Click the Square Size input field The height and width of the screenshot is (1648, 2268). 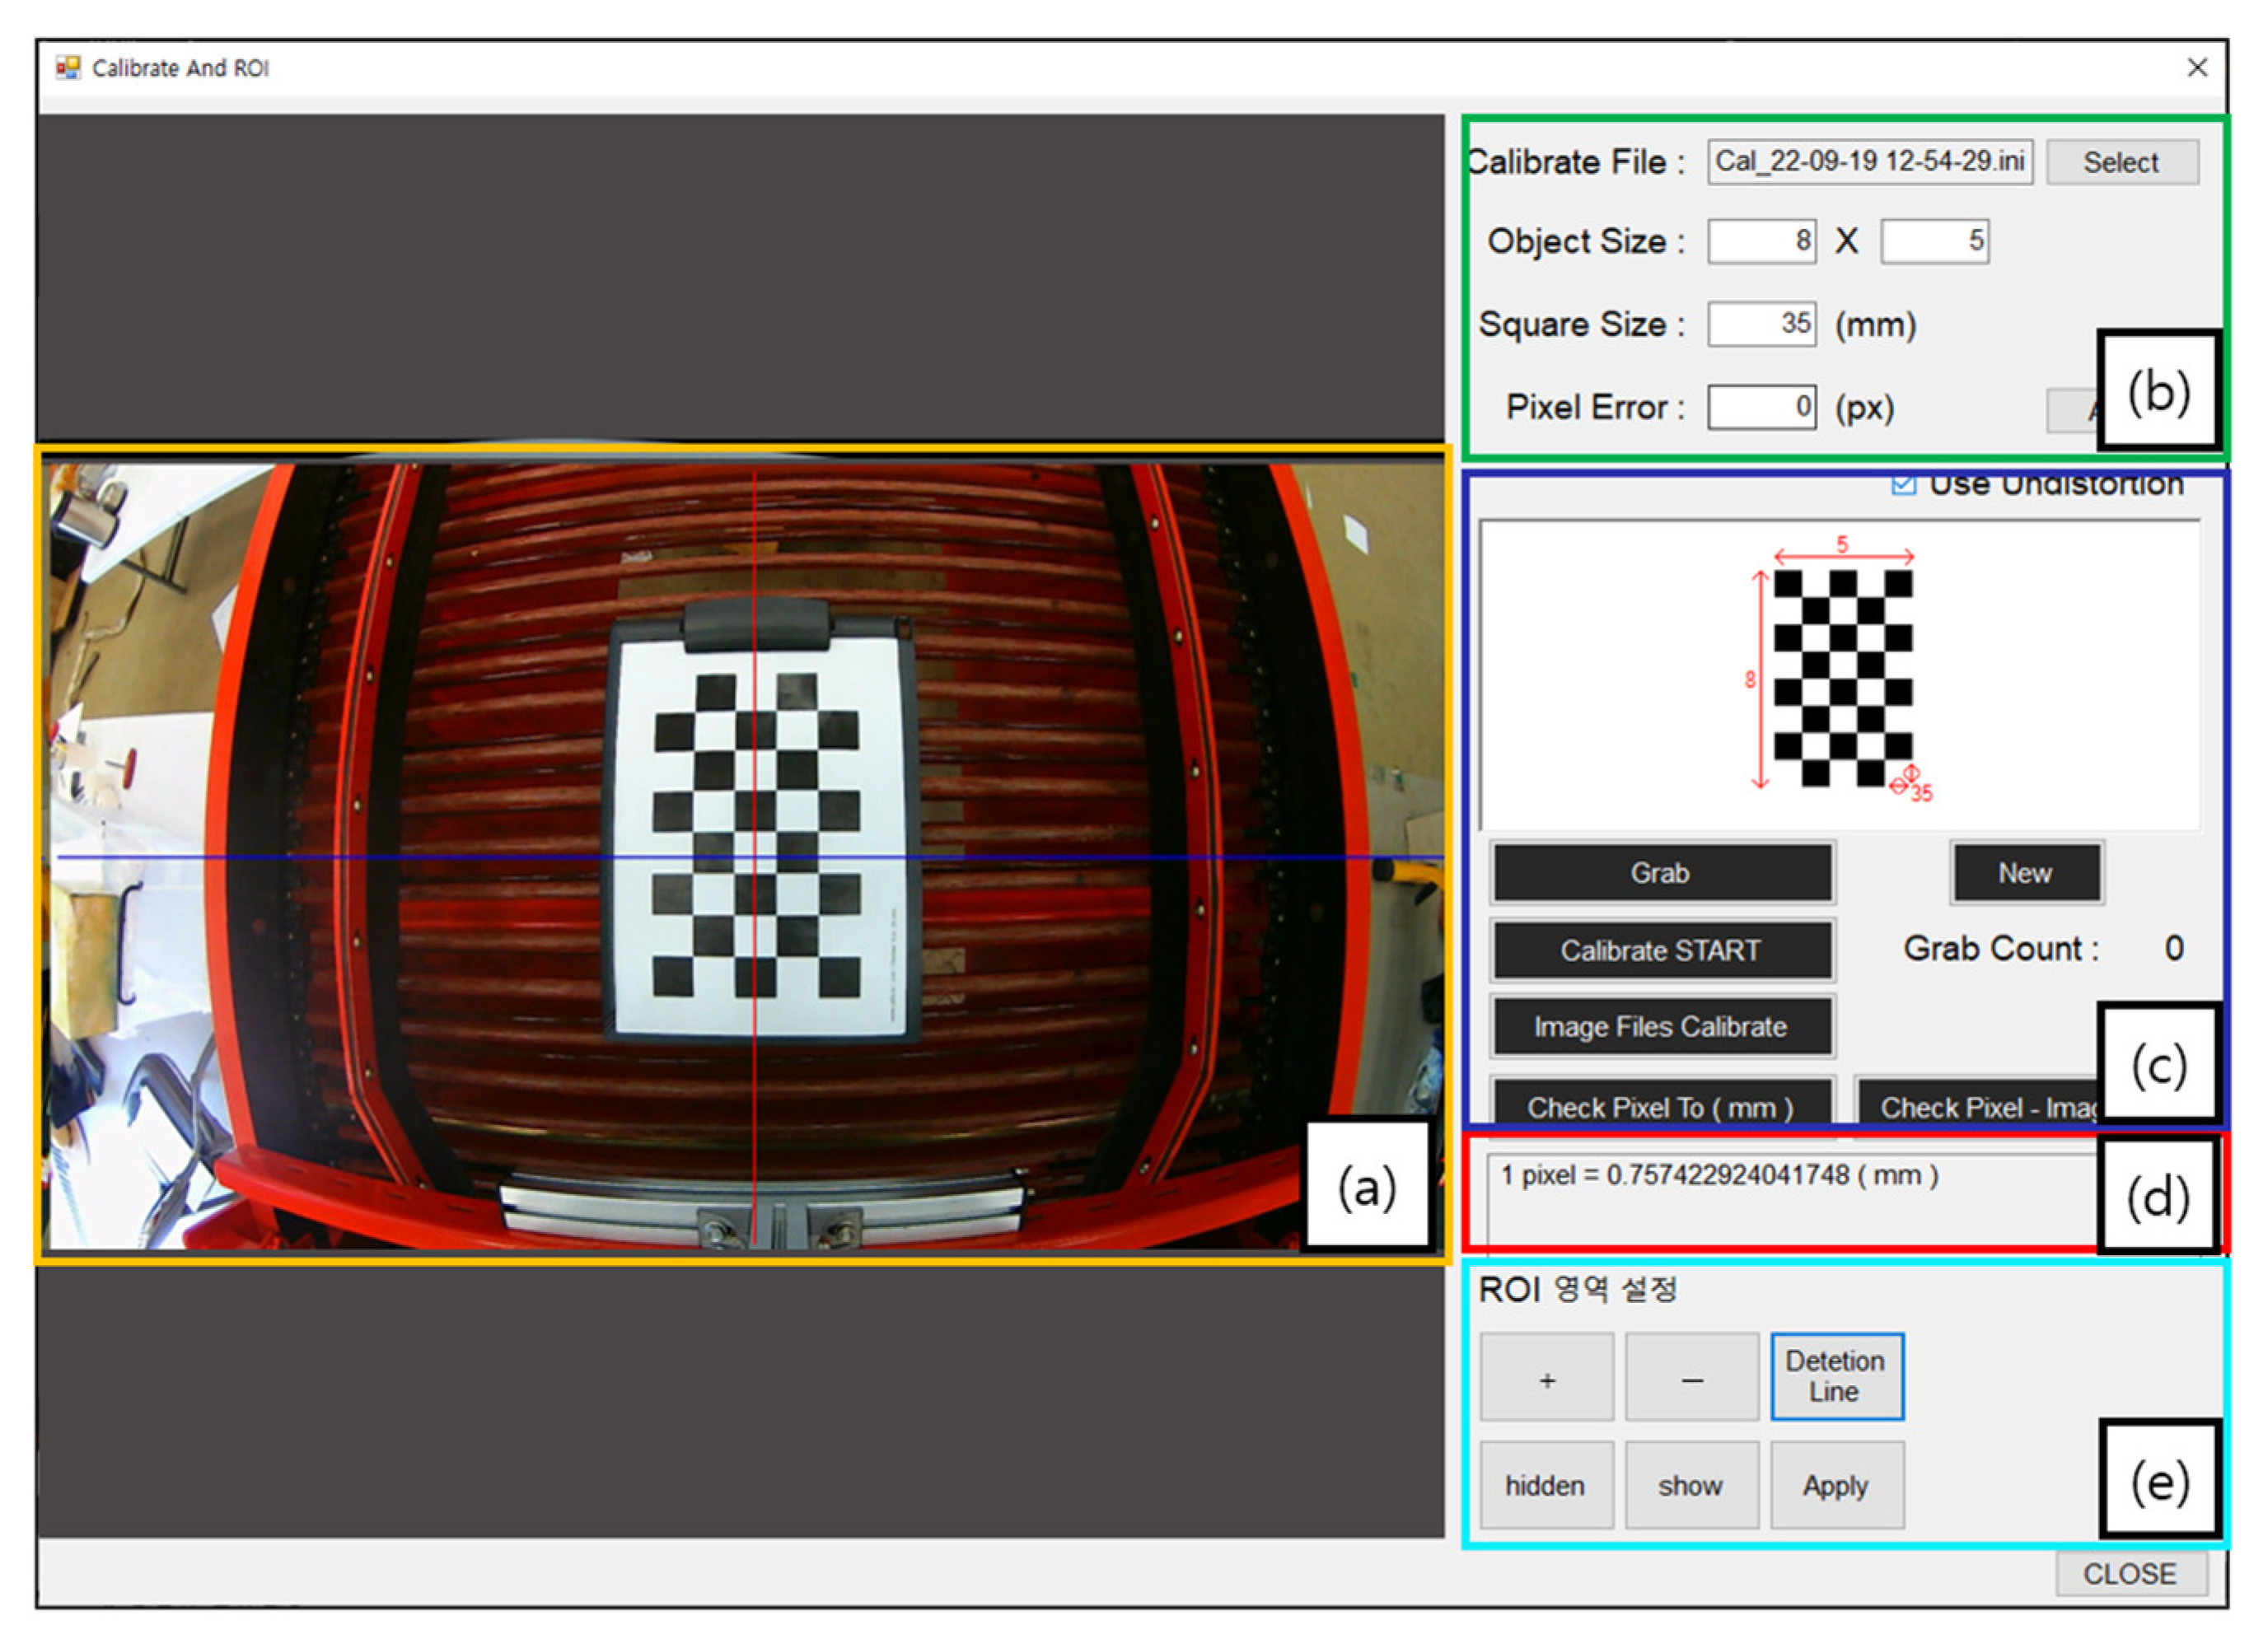coord(1761,324)
